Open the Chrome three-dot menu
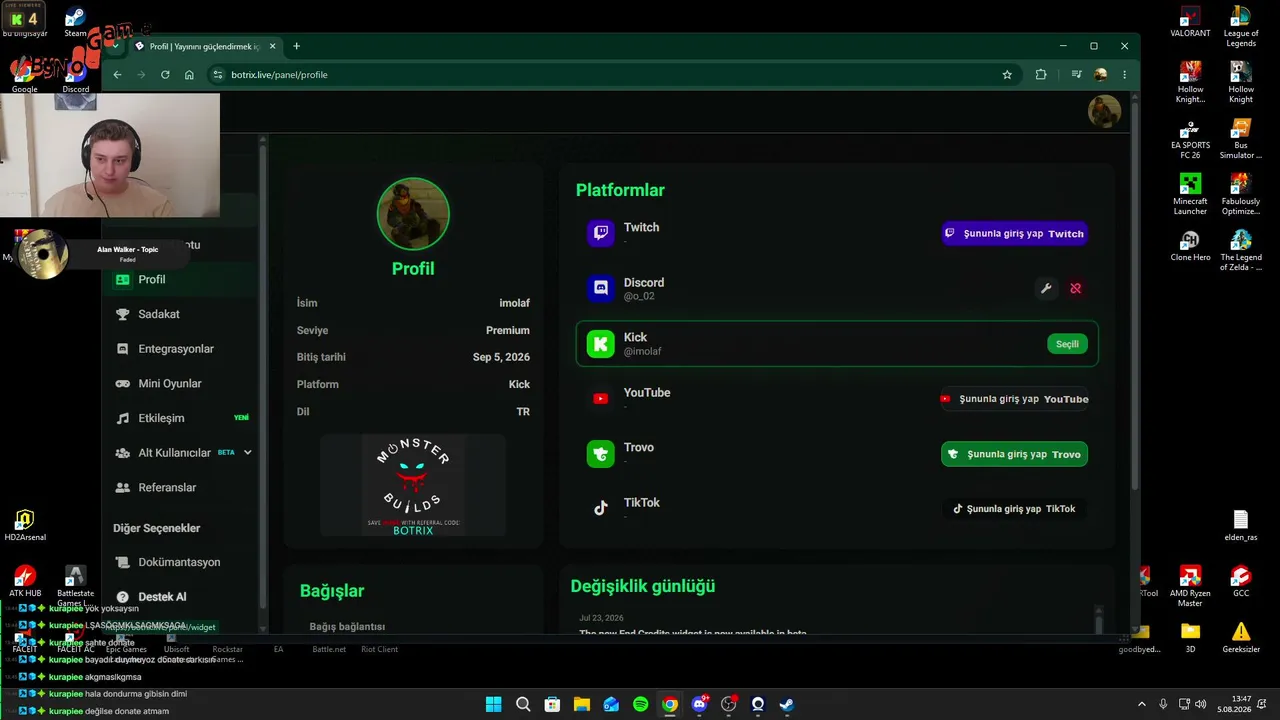1280x720 pixels. point(1124,74)
